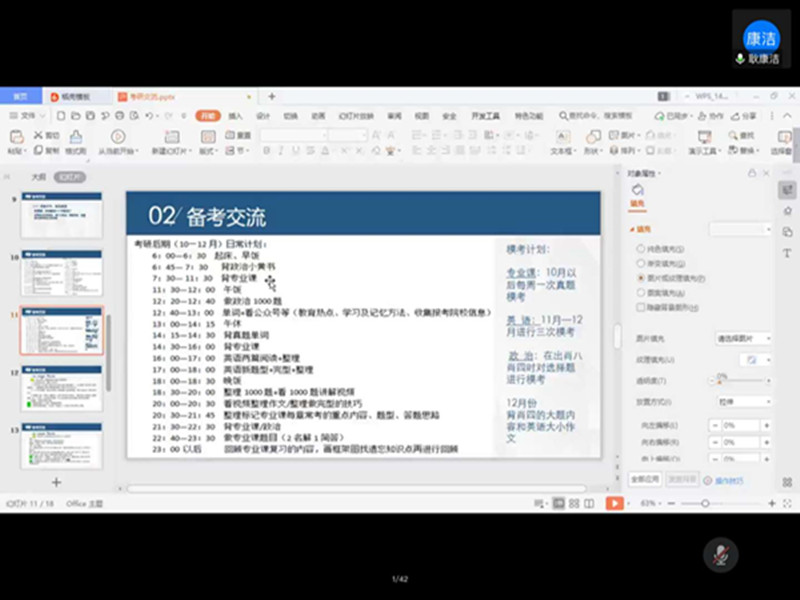Click the plus icon below slide thumbnails
Screen dimensions: 800x600
(56, 481)
